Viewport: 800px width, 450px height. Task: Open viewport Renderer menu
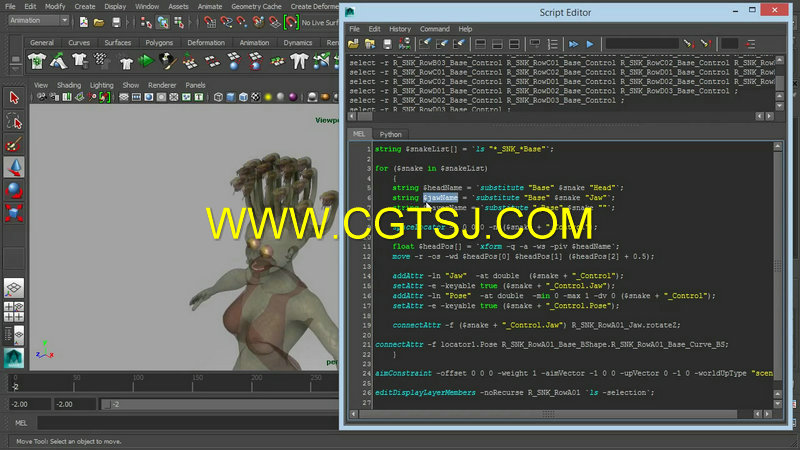(x=162, y=85)
